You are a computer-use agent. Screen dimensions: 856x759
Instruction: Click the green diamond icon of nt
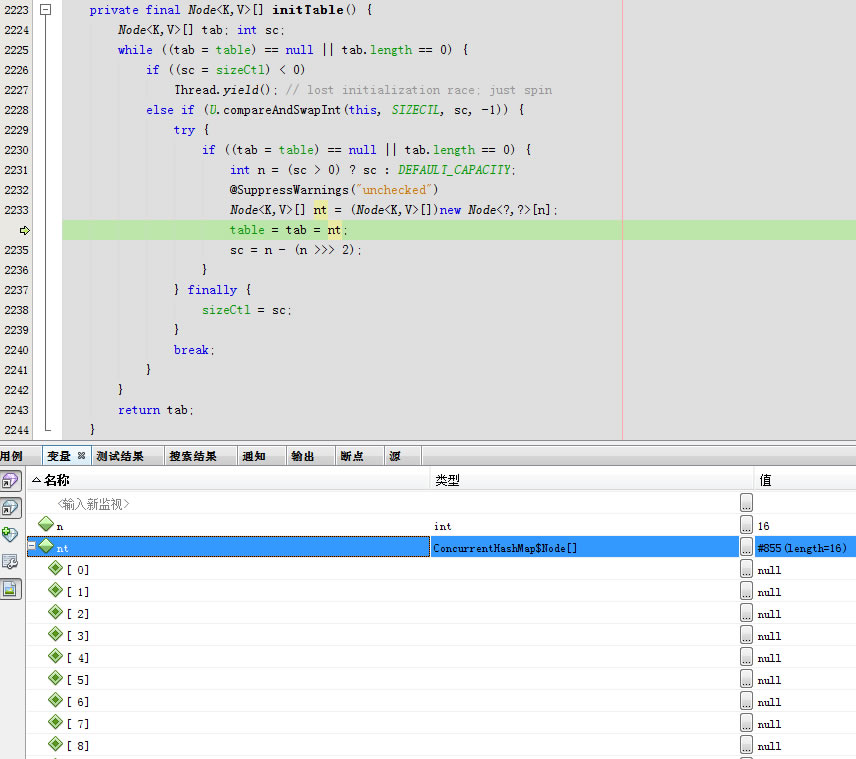point(46,546)
